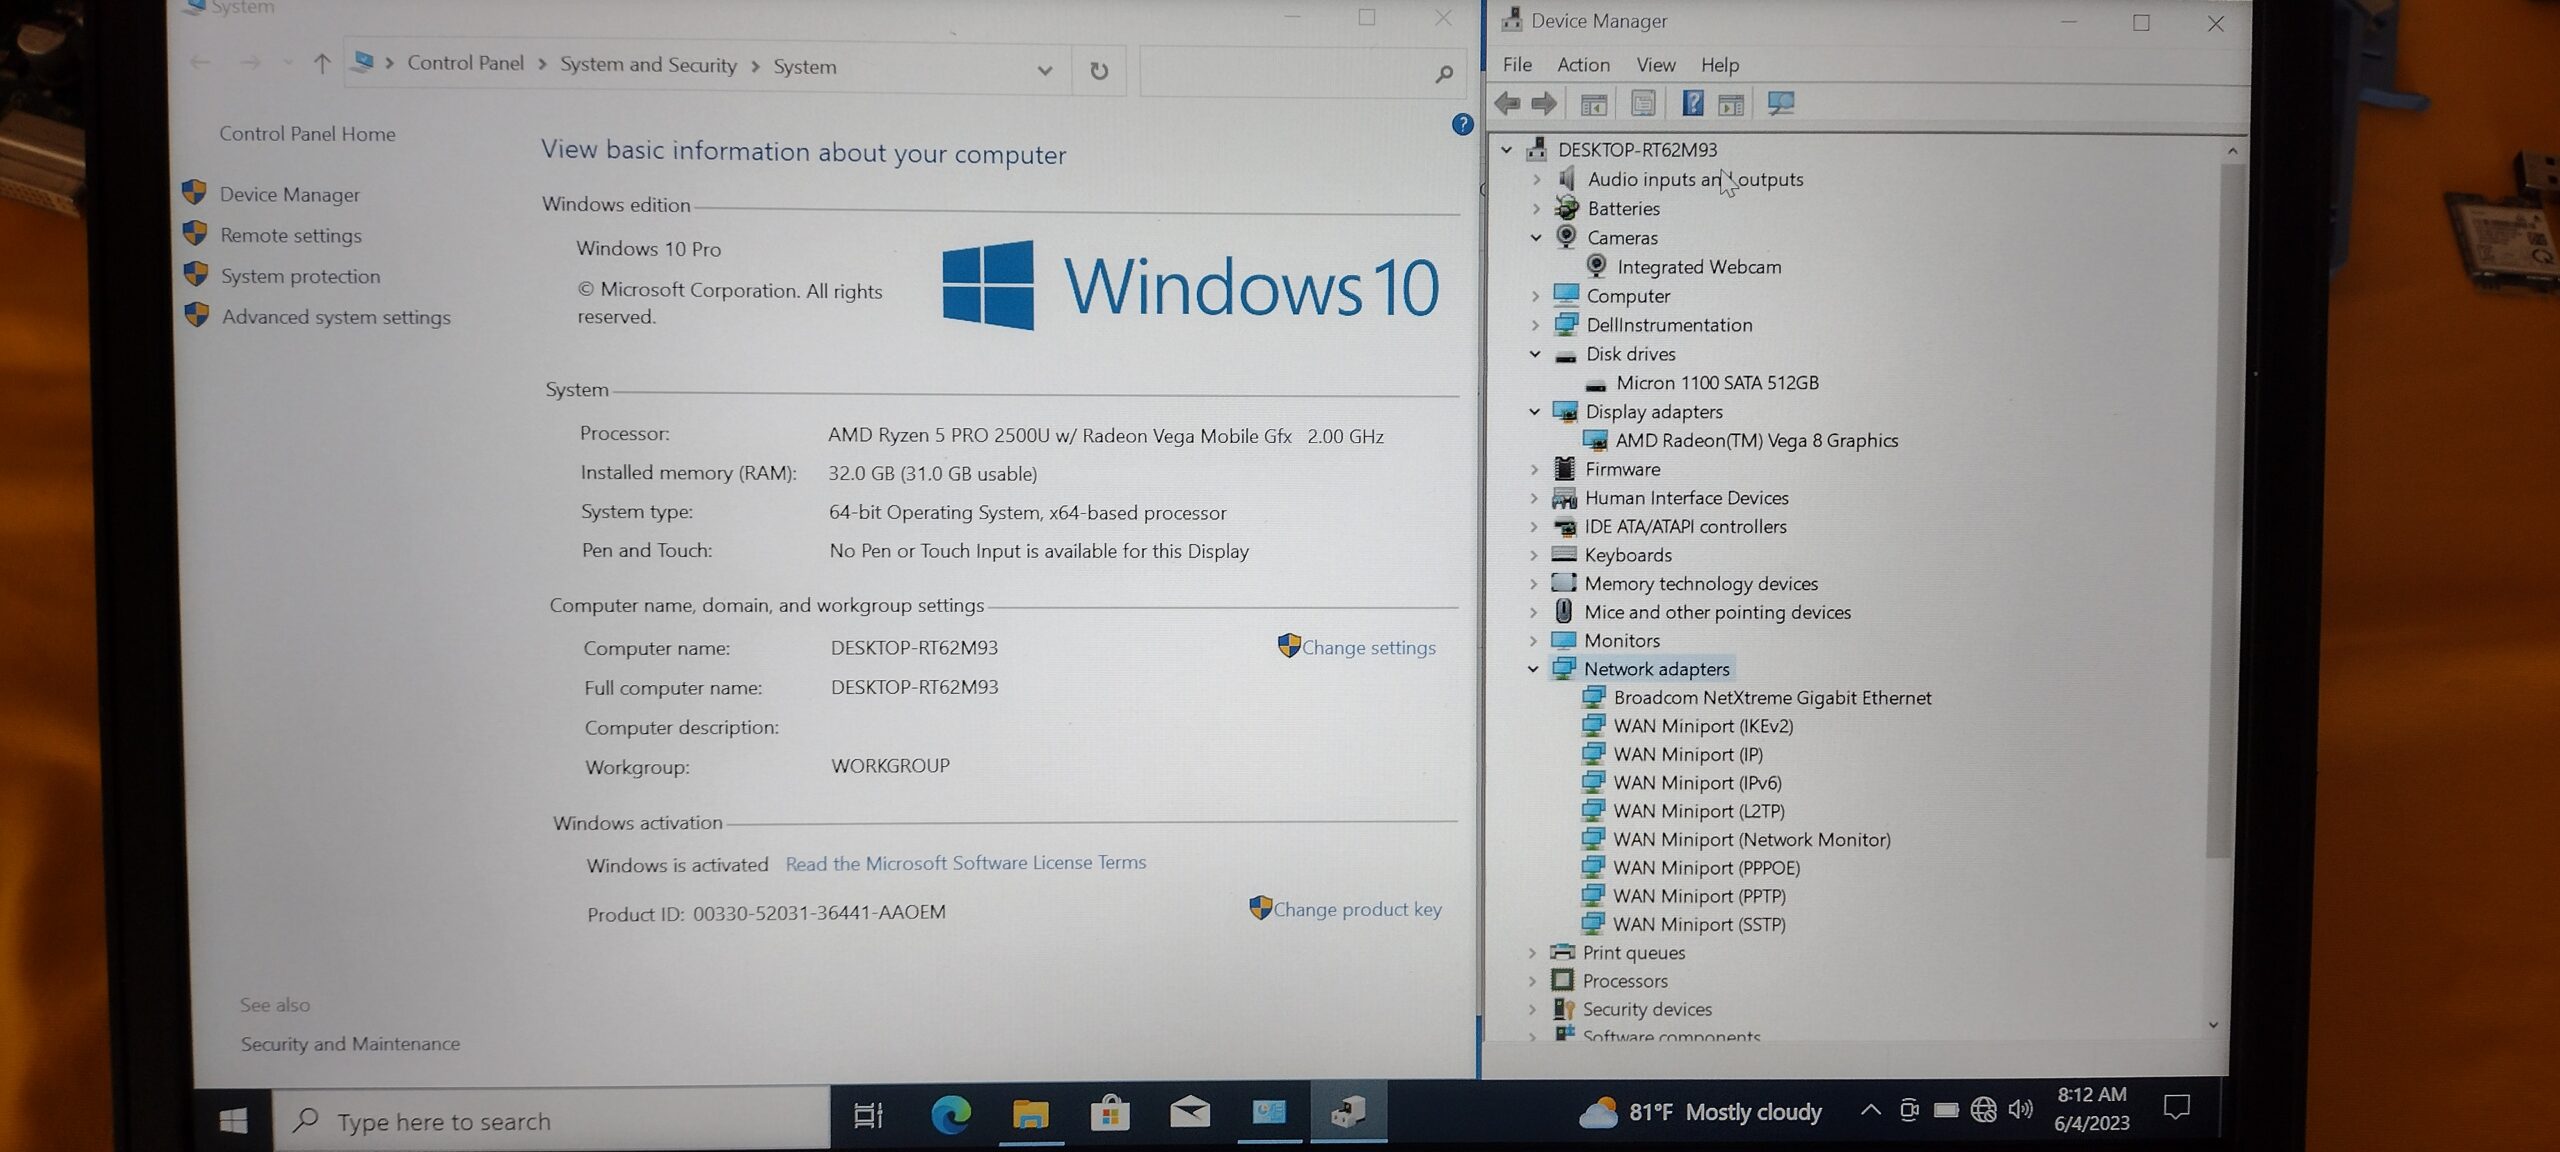Click the refresh button beside the address bar
2560x1152 pixels.
click(x=1099, y=71)
